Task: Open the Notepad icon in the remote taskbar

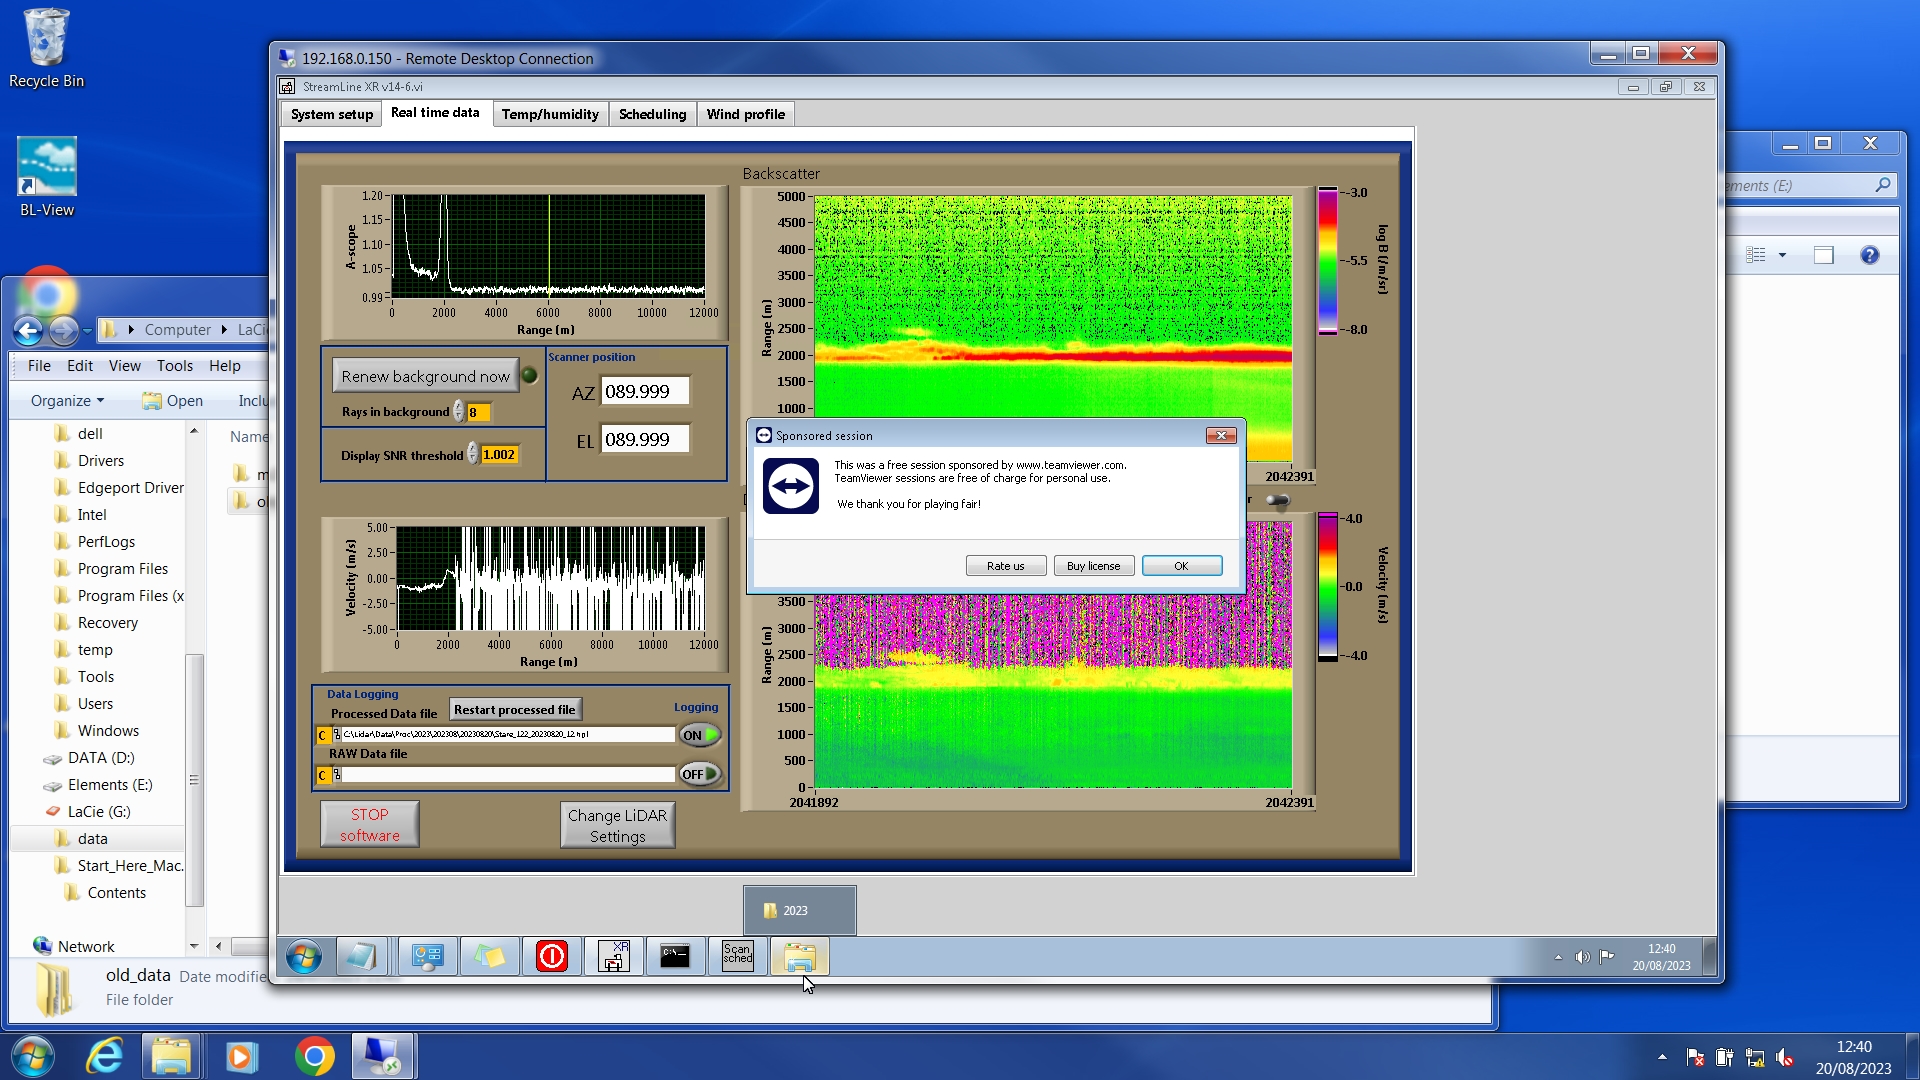Action: [361, 957]
